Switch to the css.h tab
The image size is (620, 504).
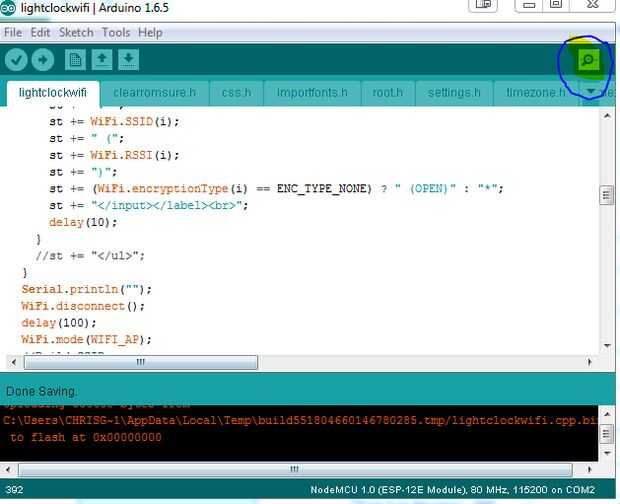[x=236, y=93]
